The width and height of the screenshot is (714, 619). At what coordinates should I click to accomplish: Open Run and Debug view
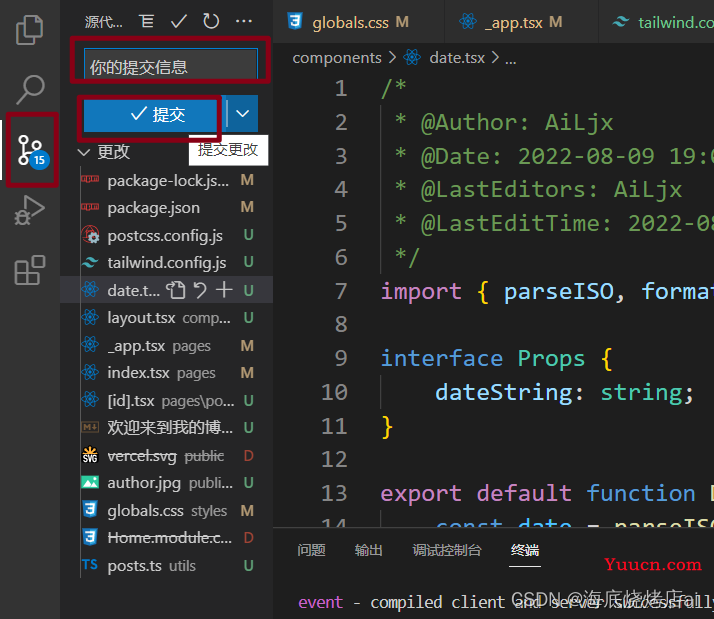click(30, 210)
